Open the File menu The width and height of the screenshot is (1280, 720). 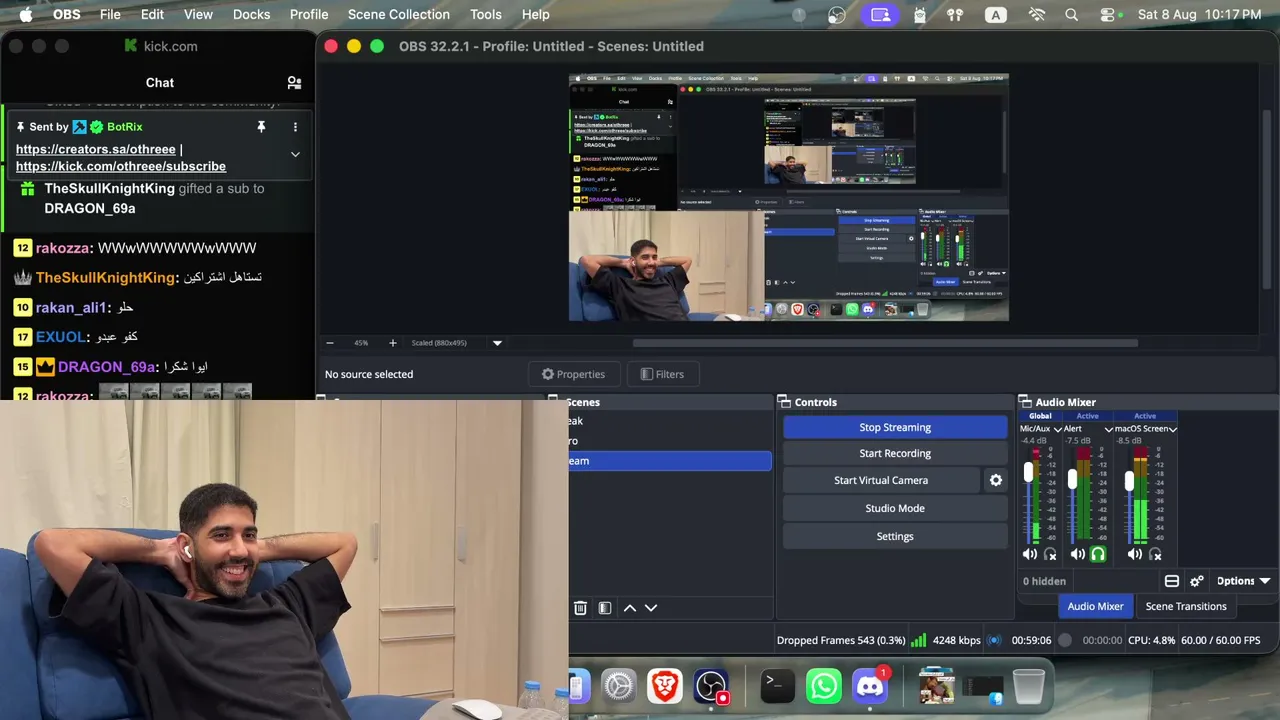110,15
